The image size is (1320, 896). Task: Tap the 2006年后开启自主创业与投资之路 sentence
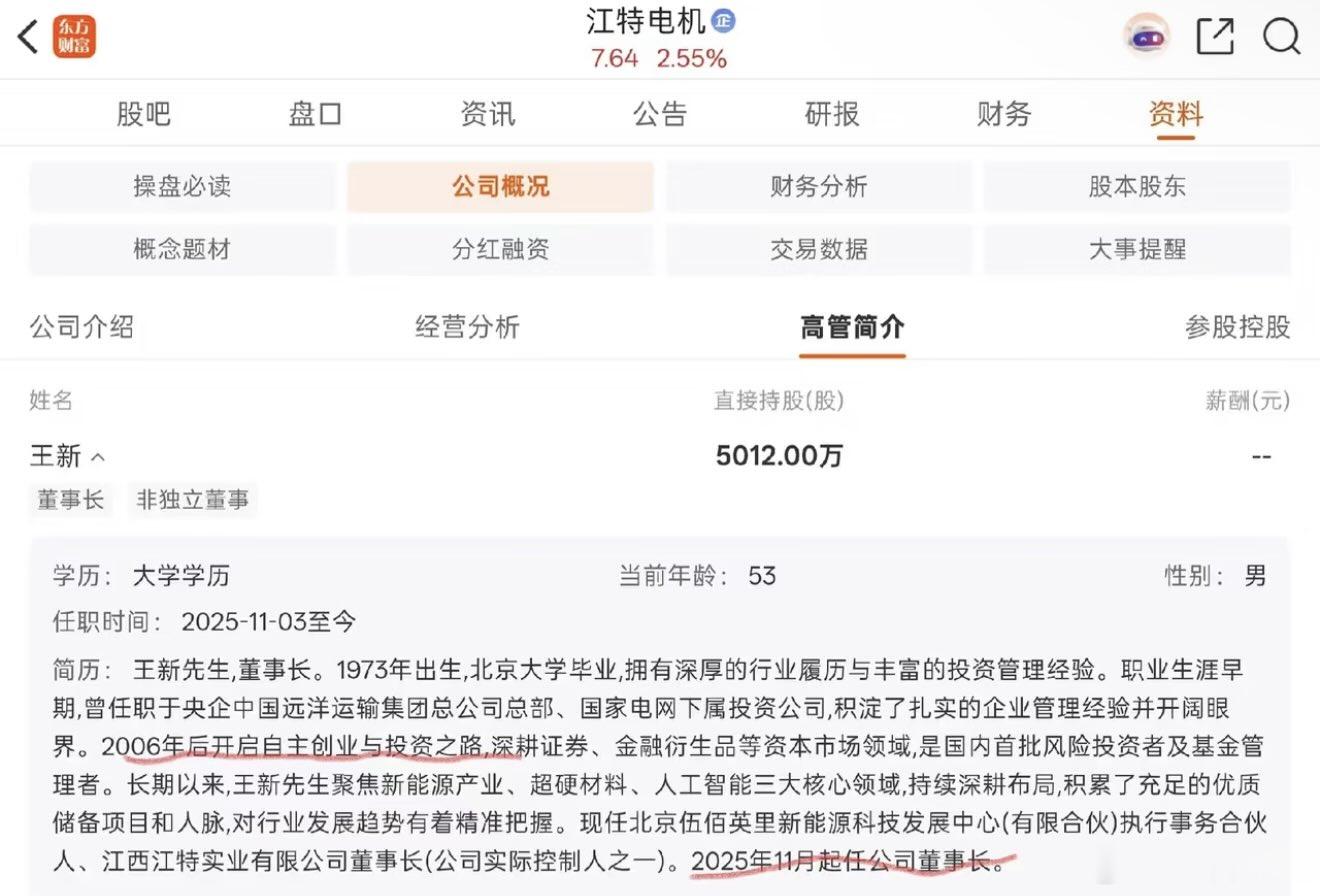(293, 746)
